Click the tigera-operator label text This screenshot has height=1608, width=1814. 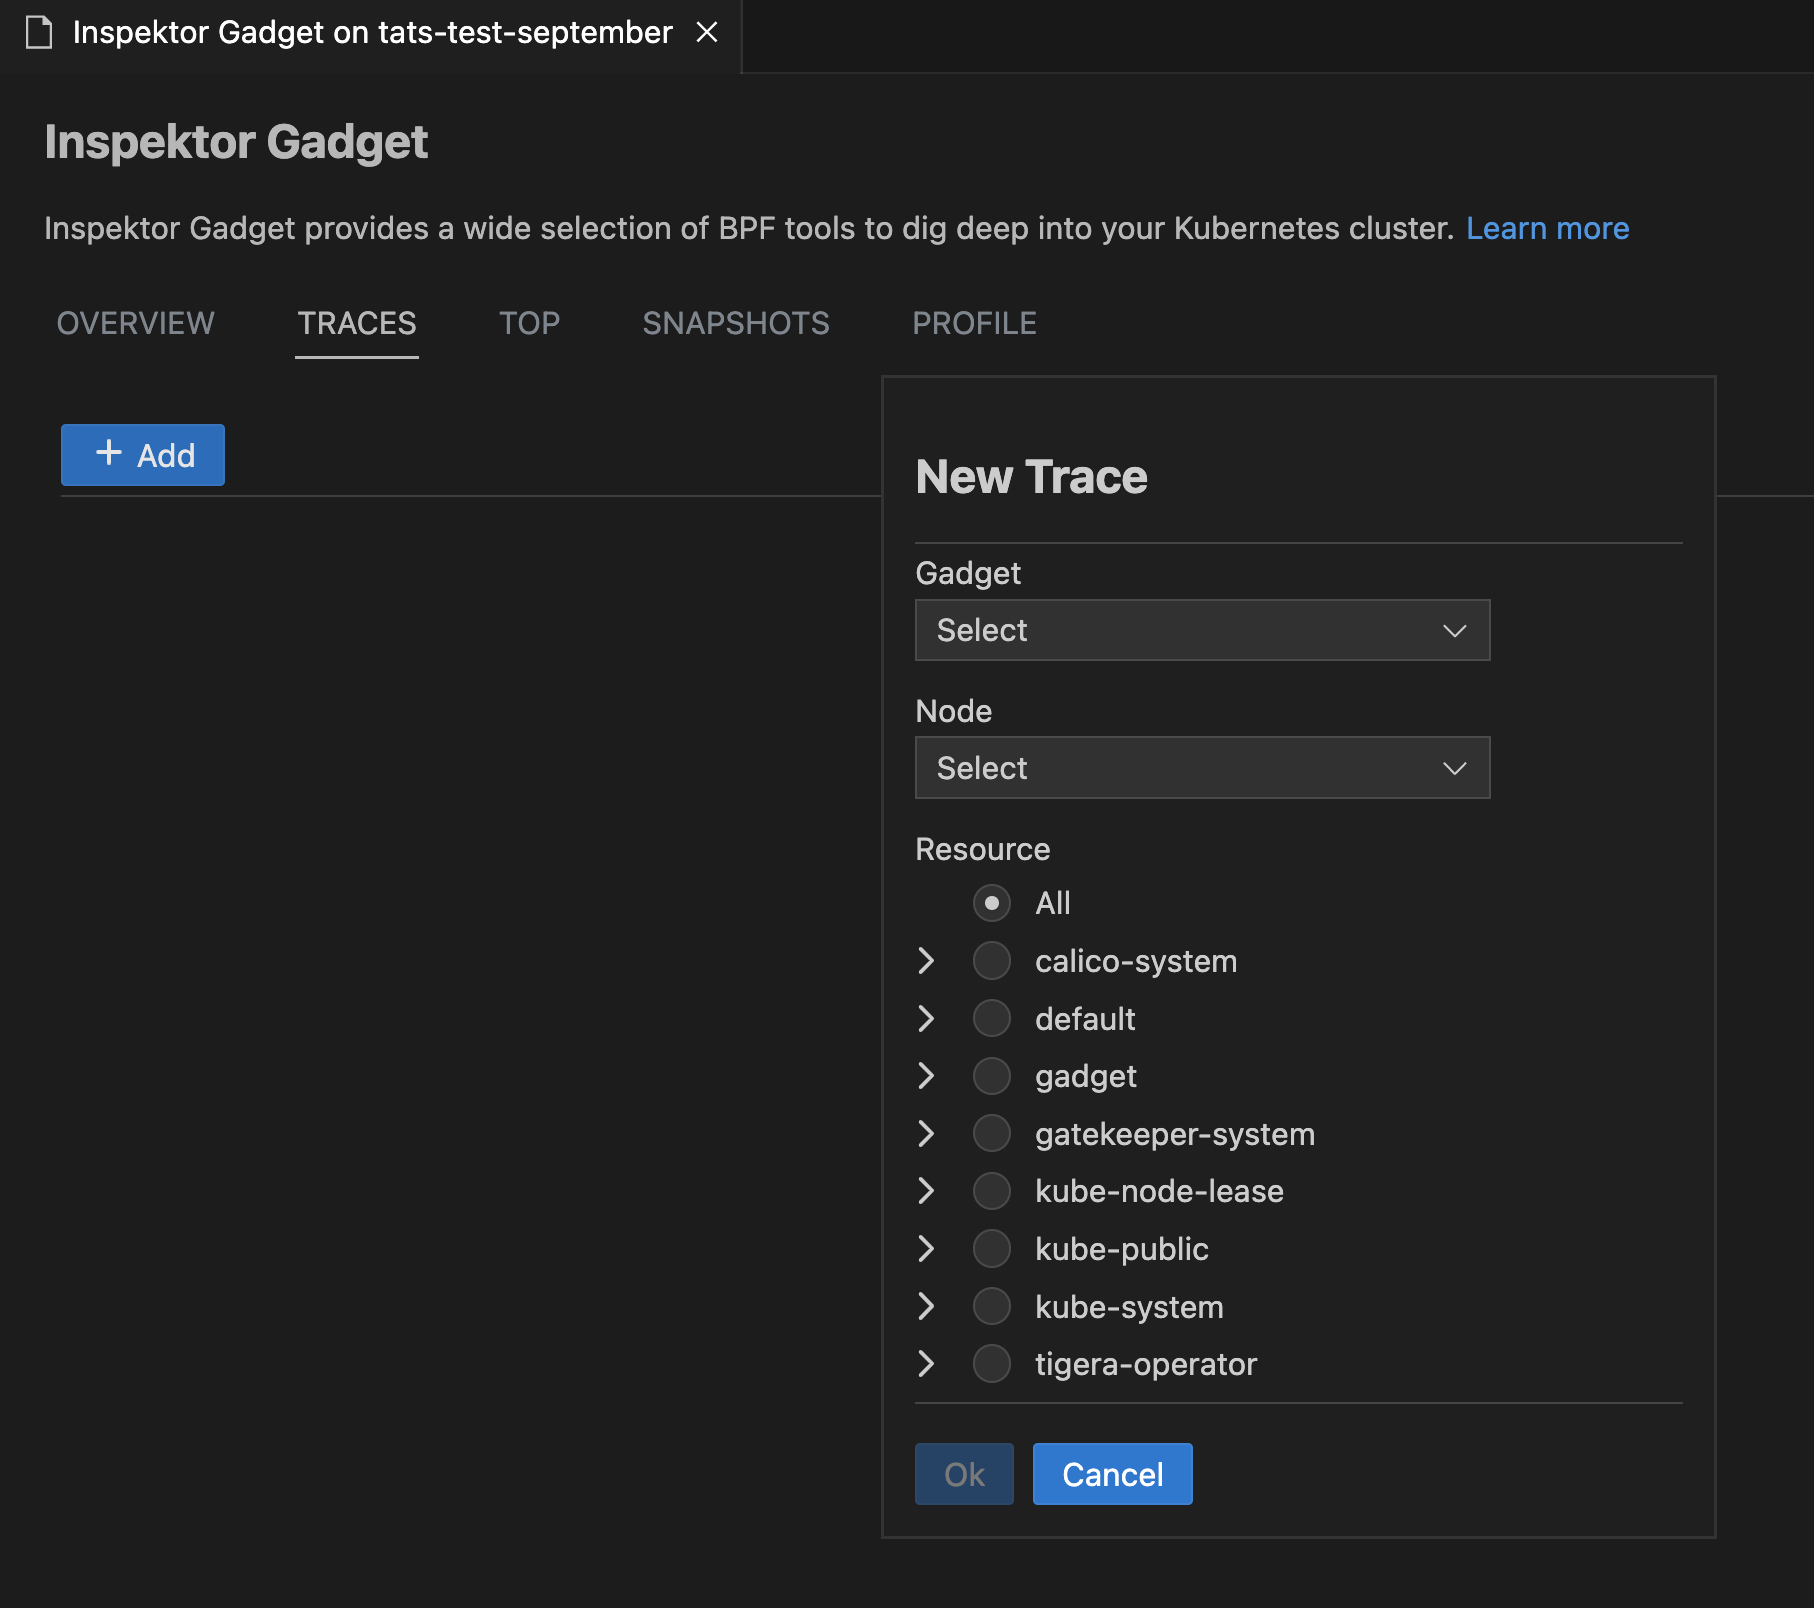coord(1146,1364)
